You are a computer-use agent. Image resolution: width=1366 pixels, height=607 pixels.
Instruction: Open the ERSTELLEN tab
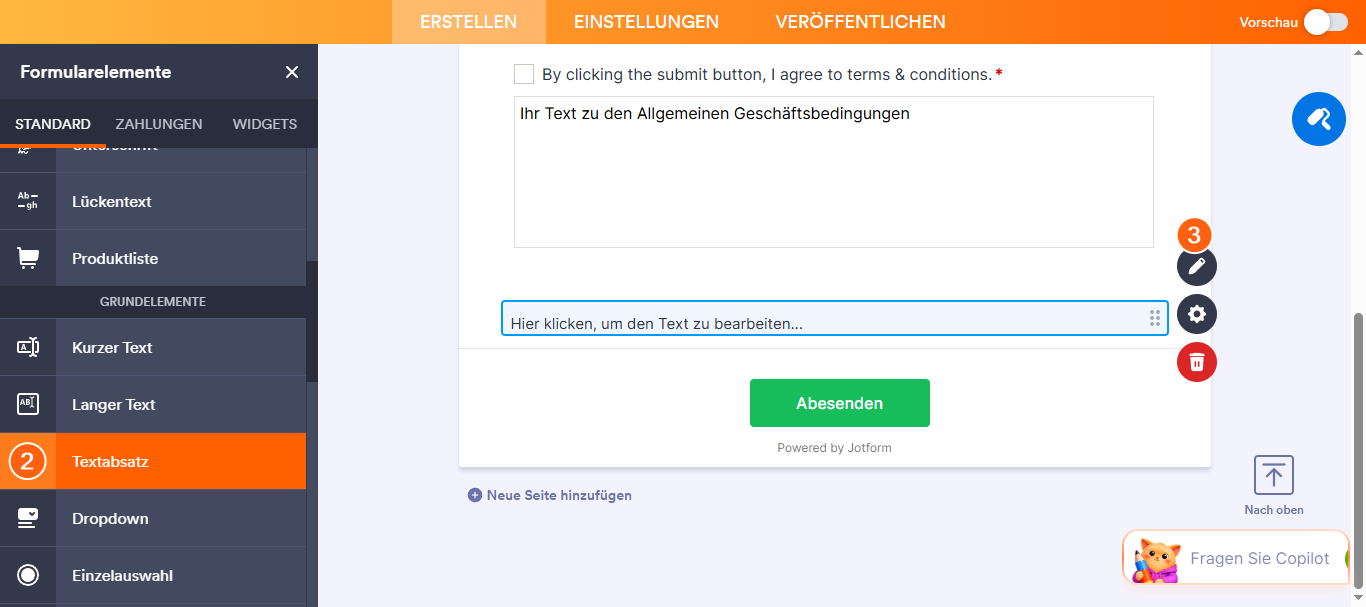[469, 22]
